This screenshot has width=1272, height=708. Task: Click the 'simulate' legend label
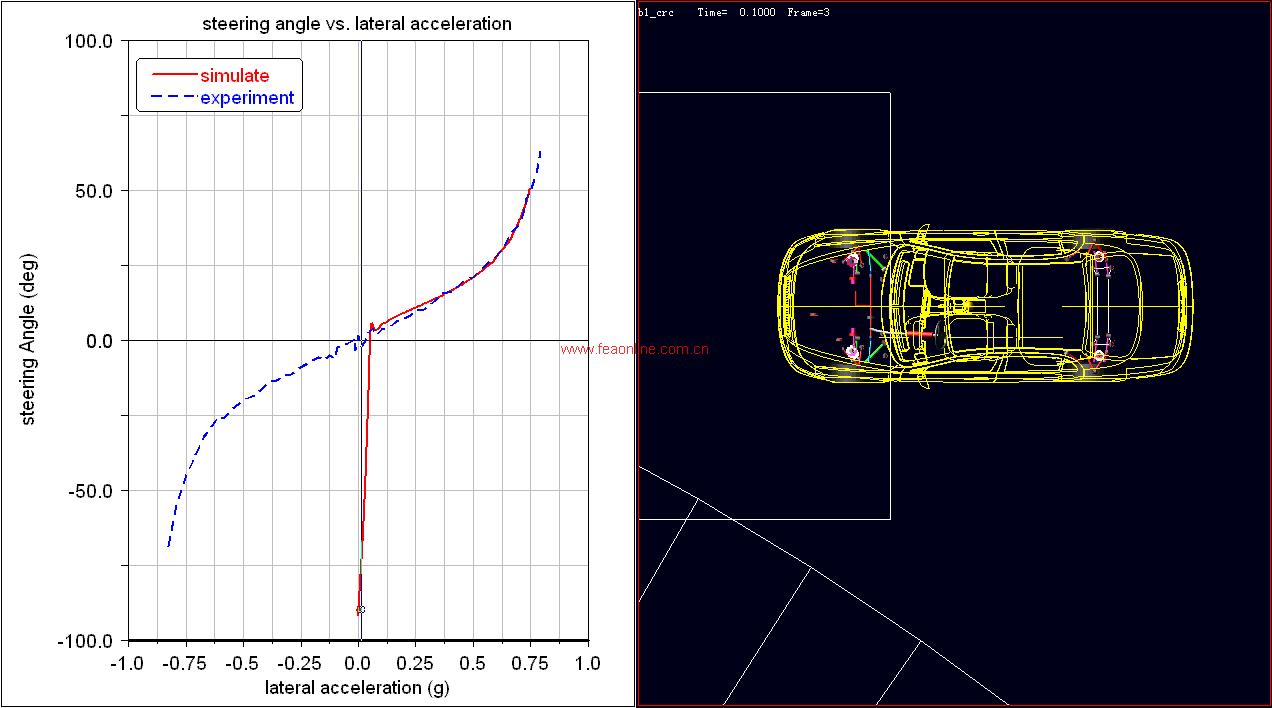[234, 75]
